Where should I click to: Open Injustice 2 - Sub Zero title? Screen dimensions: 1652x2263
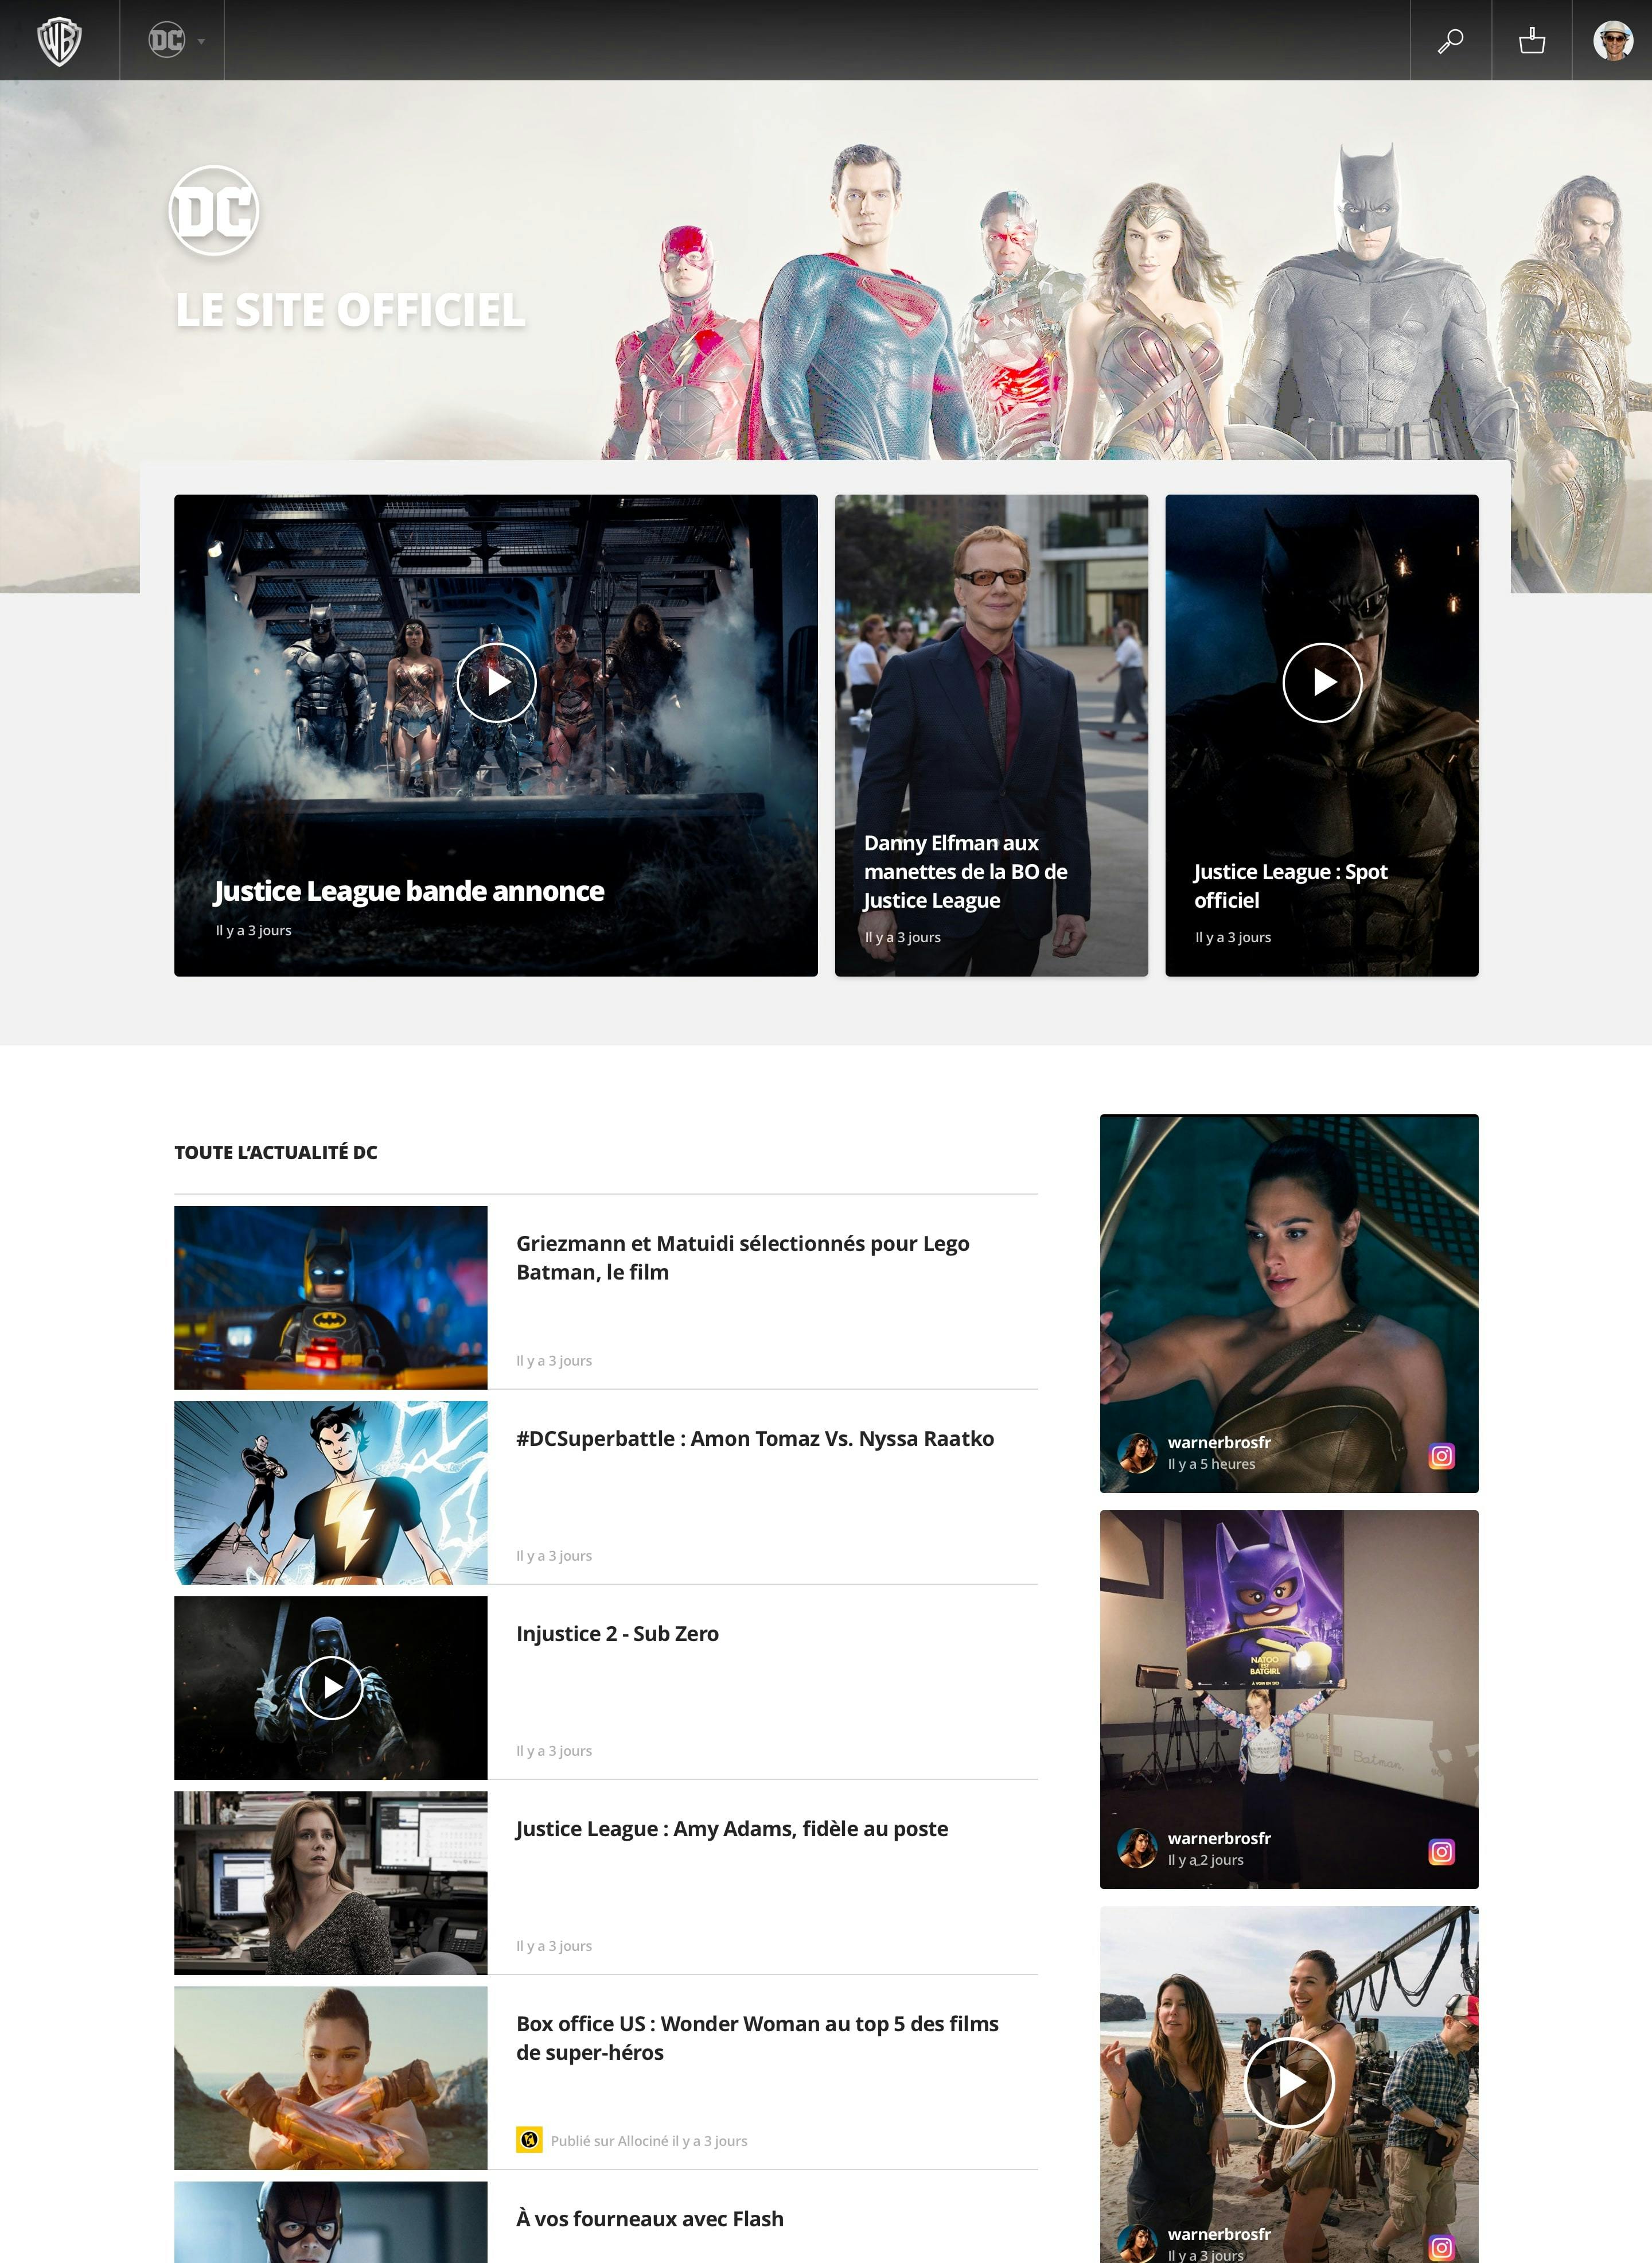tap(617, 1633)
